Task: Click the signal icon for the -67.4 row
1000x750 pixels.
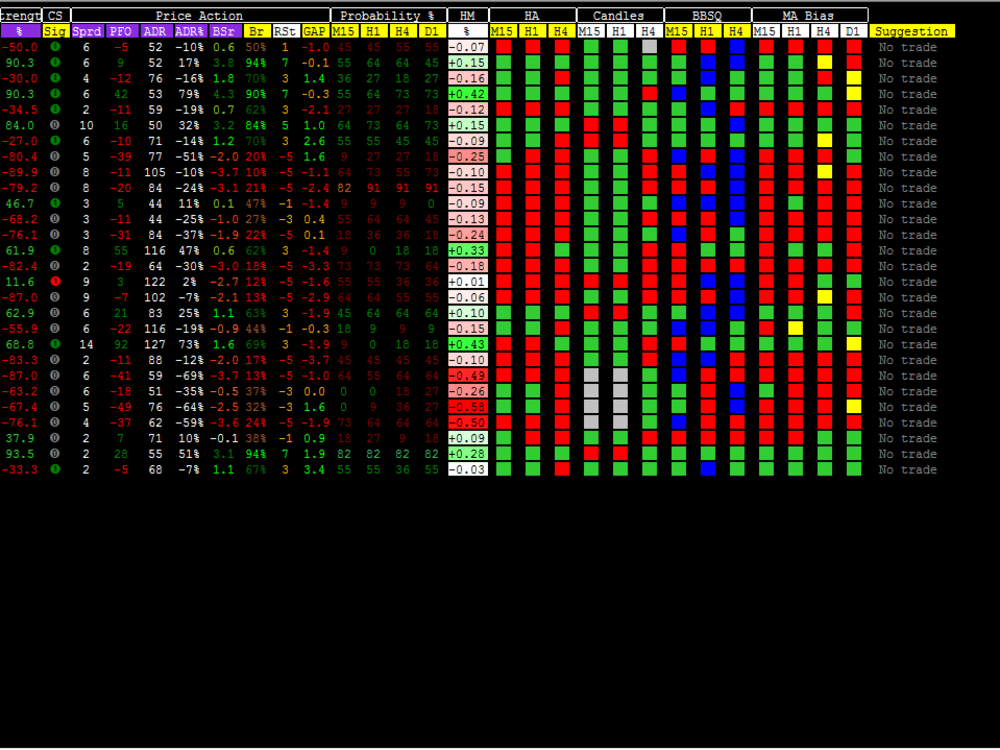Action: [55, 406]
